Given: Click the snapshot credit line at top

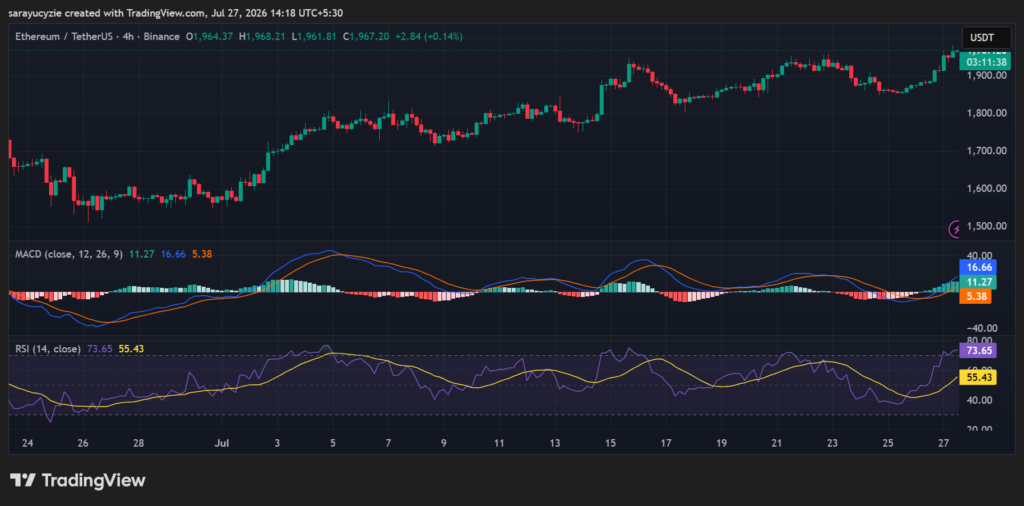Looking at the screenshot, I should pyautogui.click(x=176, y=12).
